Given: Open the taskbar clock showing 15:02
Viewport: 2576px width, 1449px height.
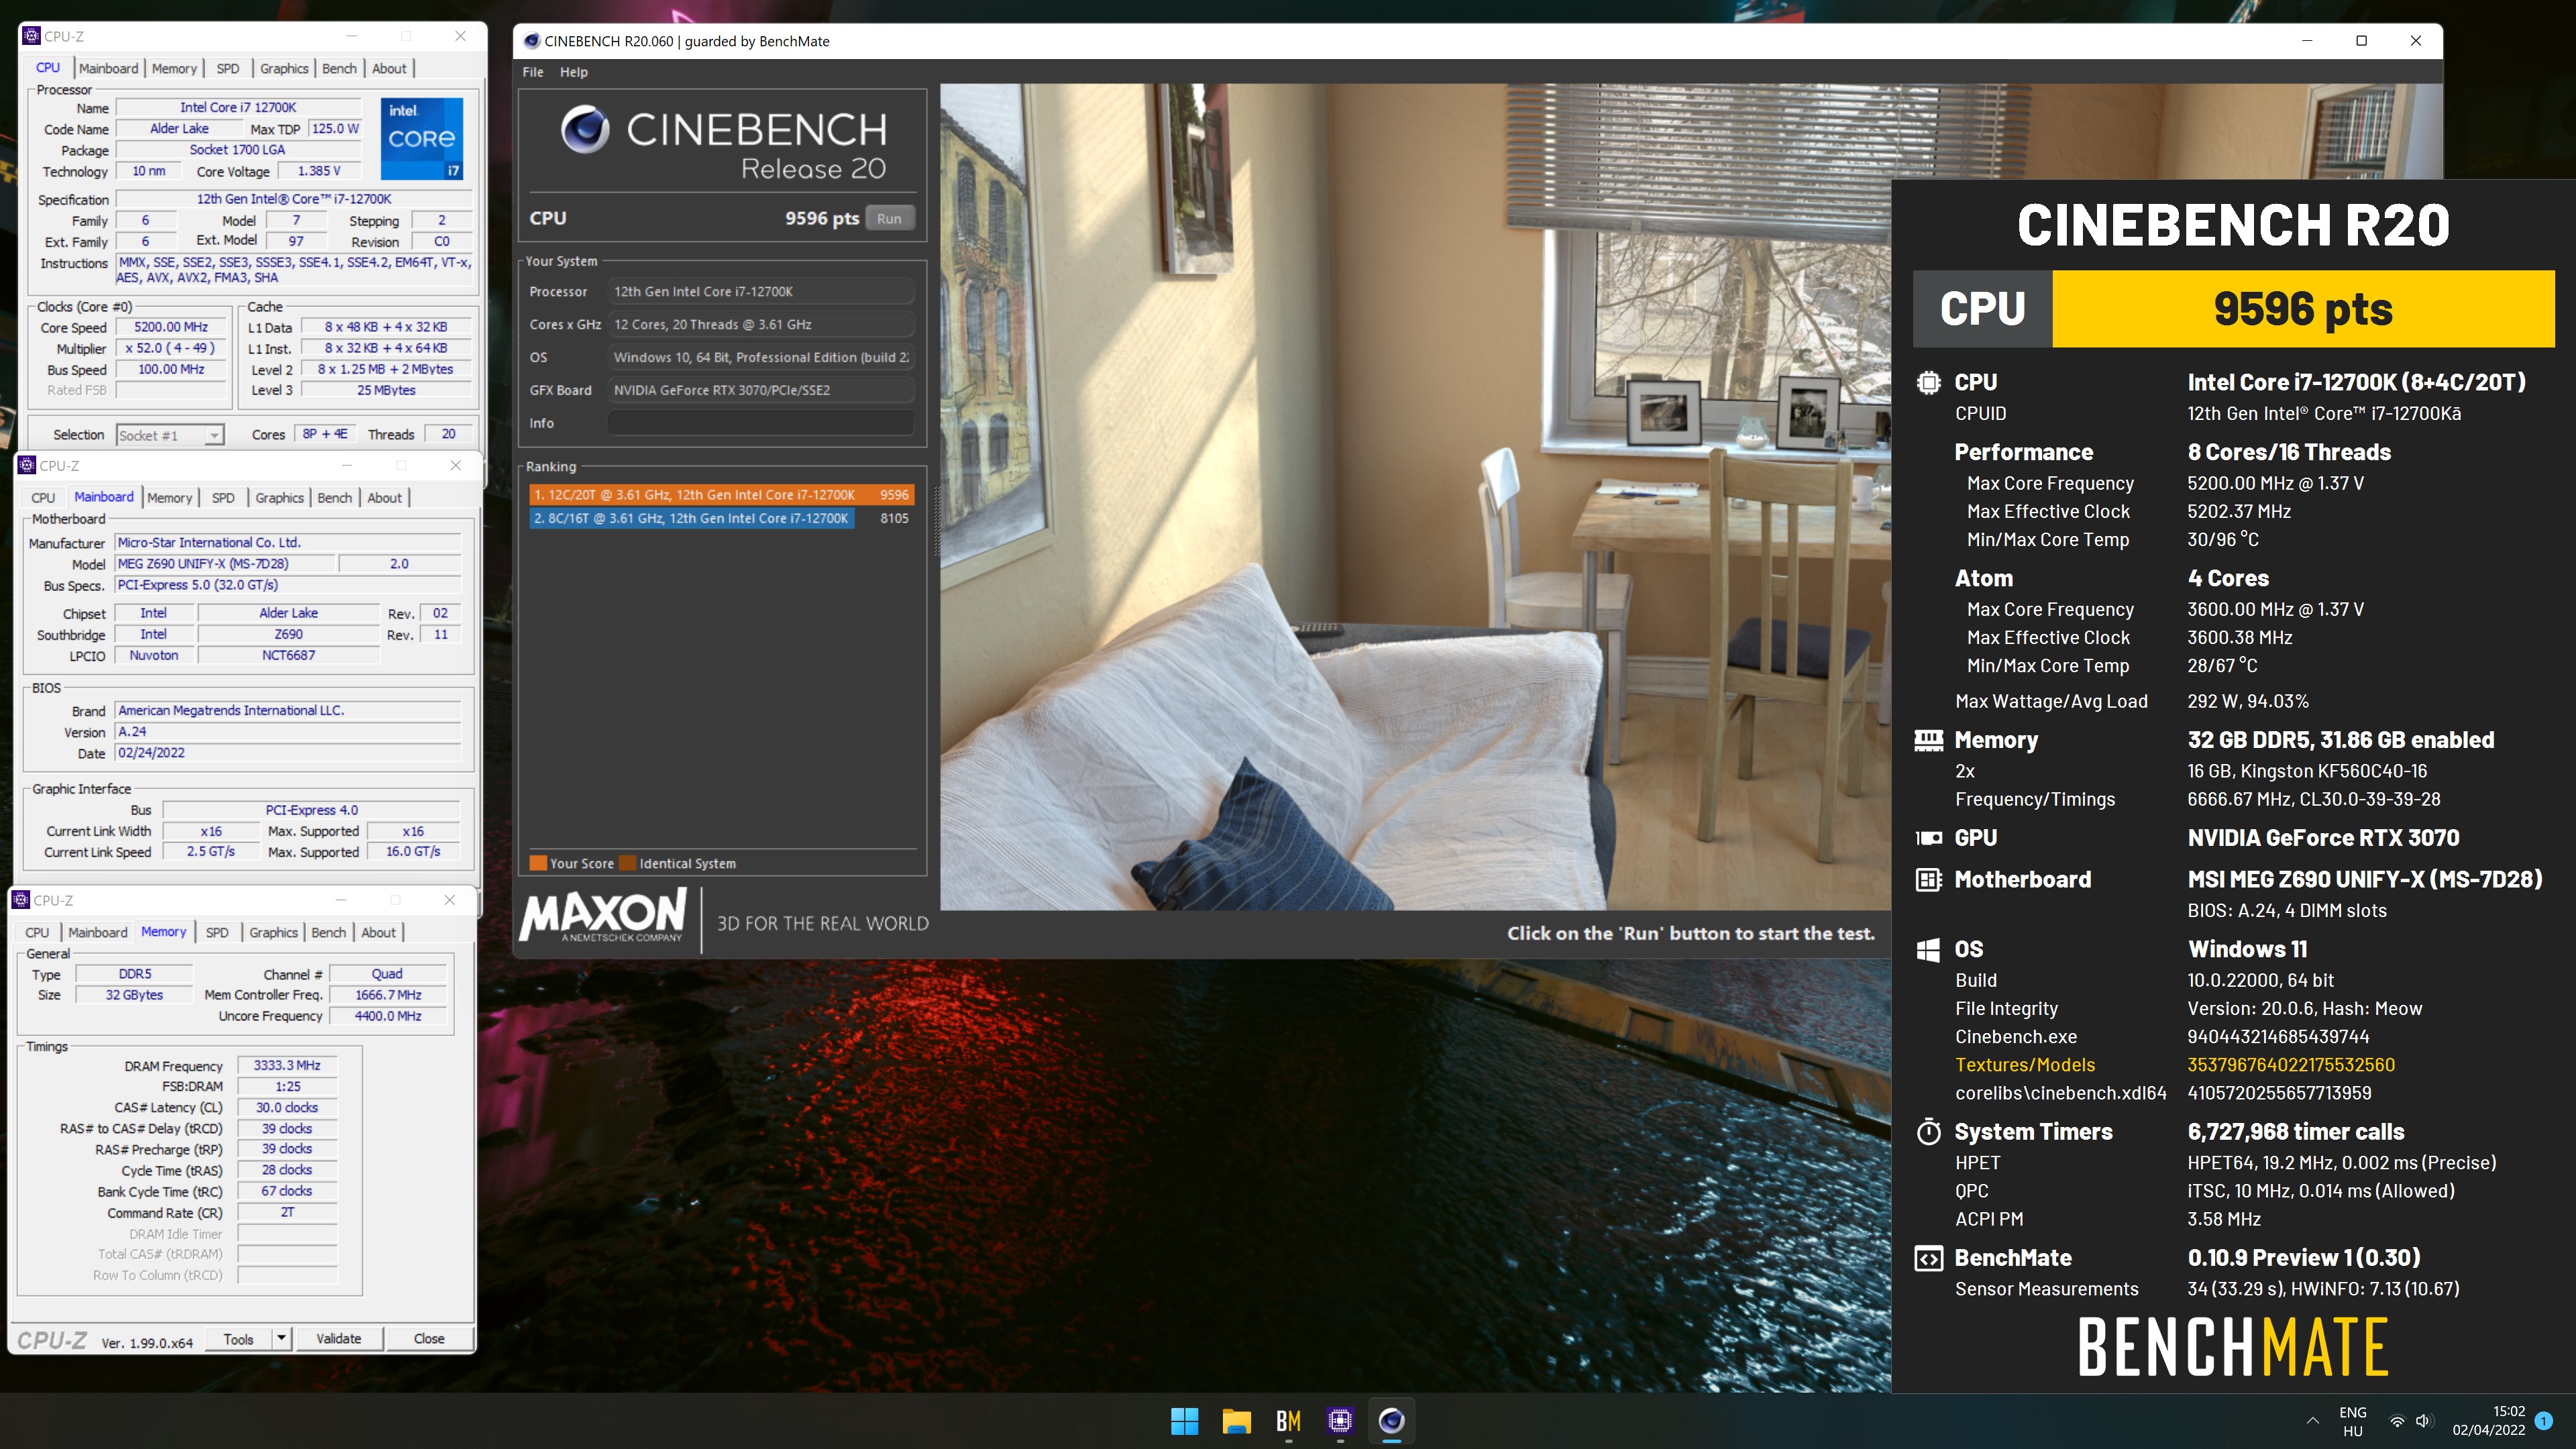Looking at the screenshot, I should [x=2488, y=1421].
